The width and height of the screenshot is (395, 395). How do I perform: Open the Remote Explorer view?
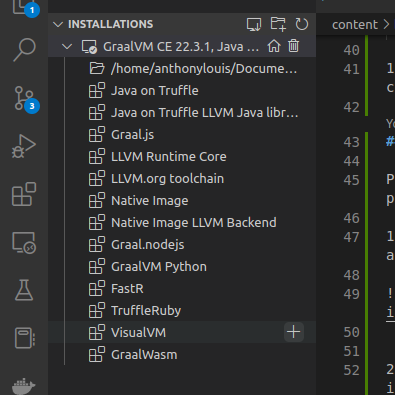click(x=24, y=243)
